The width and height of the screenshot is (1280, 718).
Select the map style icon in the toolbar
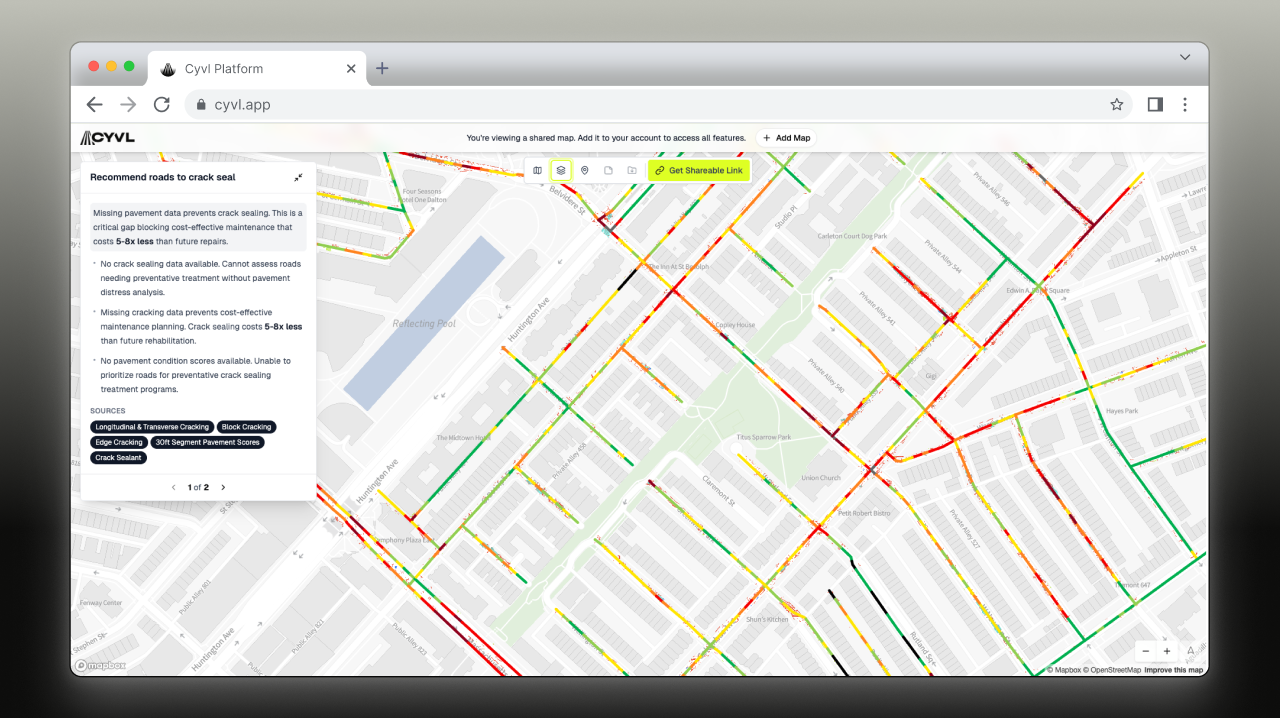tap(537, 170)
